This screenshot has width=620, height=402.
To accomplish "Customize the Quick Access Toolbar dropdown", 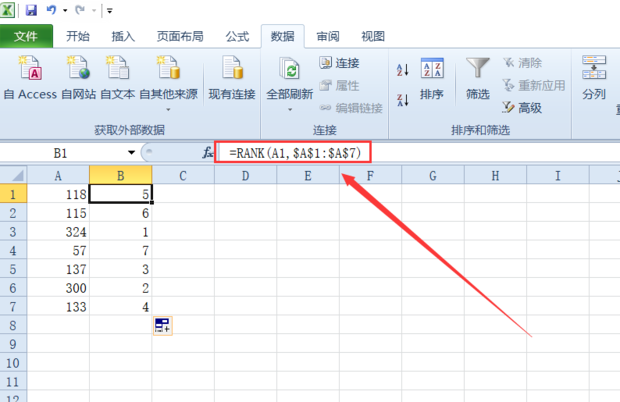I will [x=110, y=11].
